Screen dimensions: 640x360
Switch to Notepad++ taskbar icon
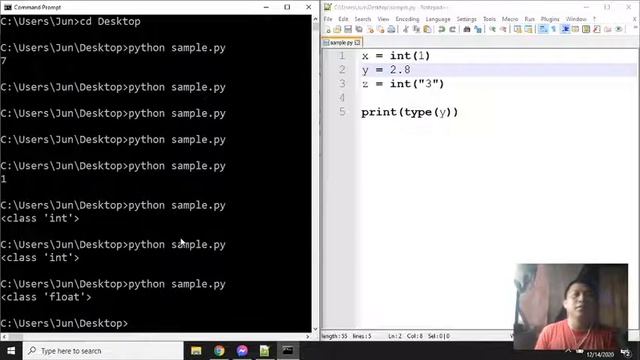[264, 351]
